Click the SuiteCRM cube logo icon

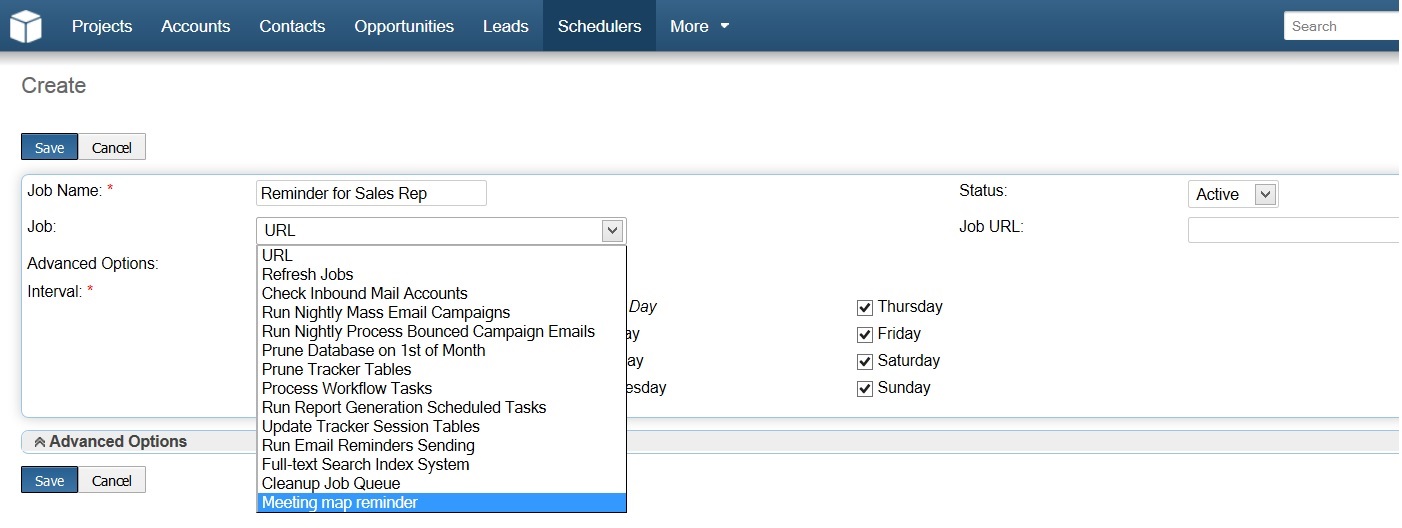pos(26,26)
